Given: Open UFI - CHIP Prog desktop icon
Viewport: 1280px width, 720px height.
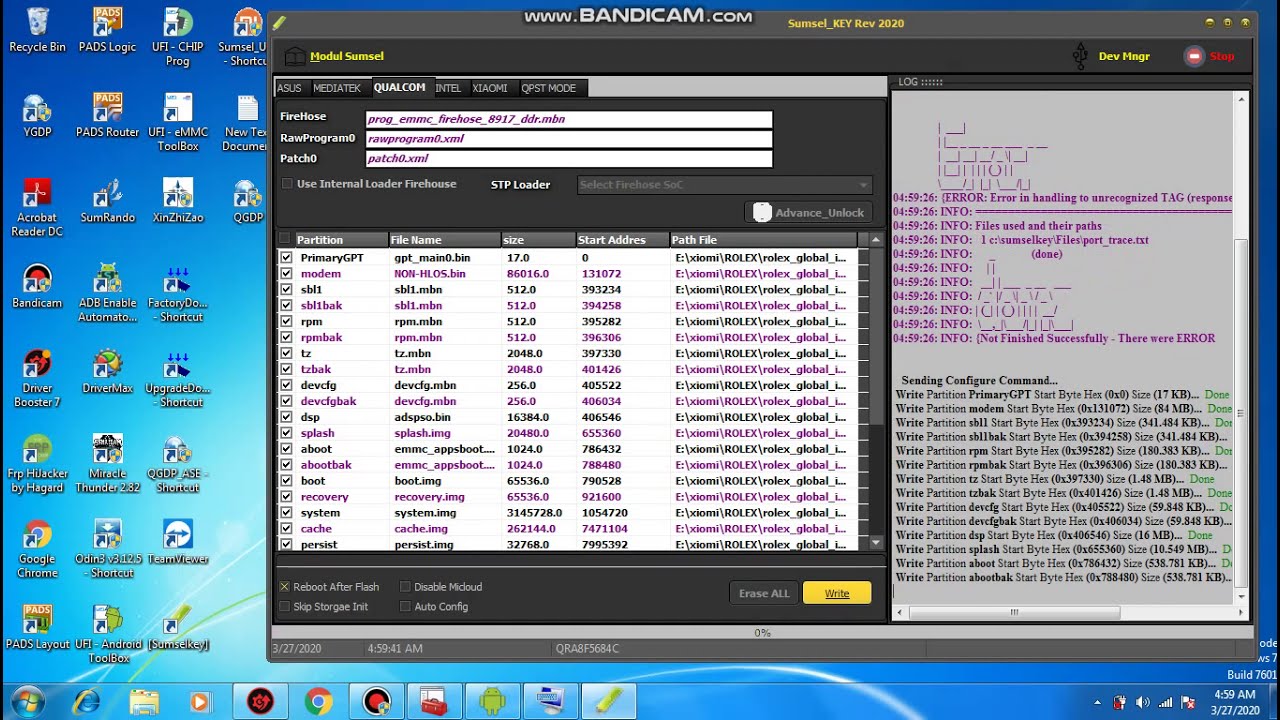Looking at the screenshot, I should (x=177, y=37).
